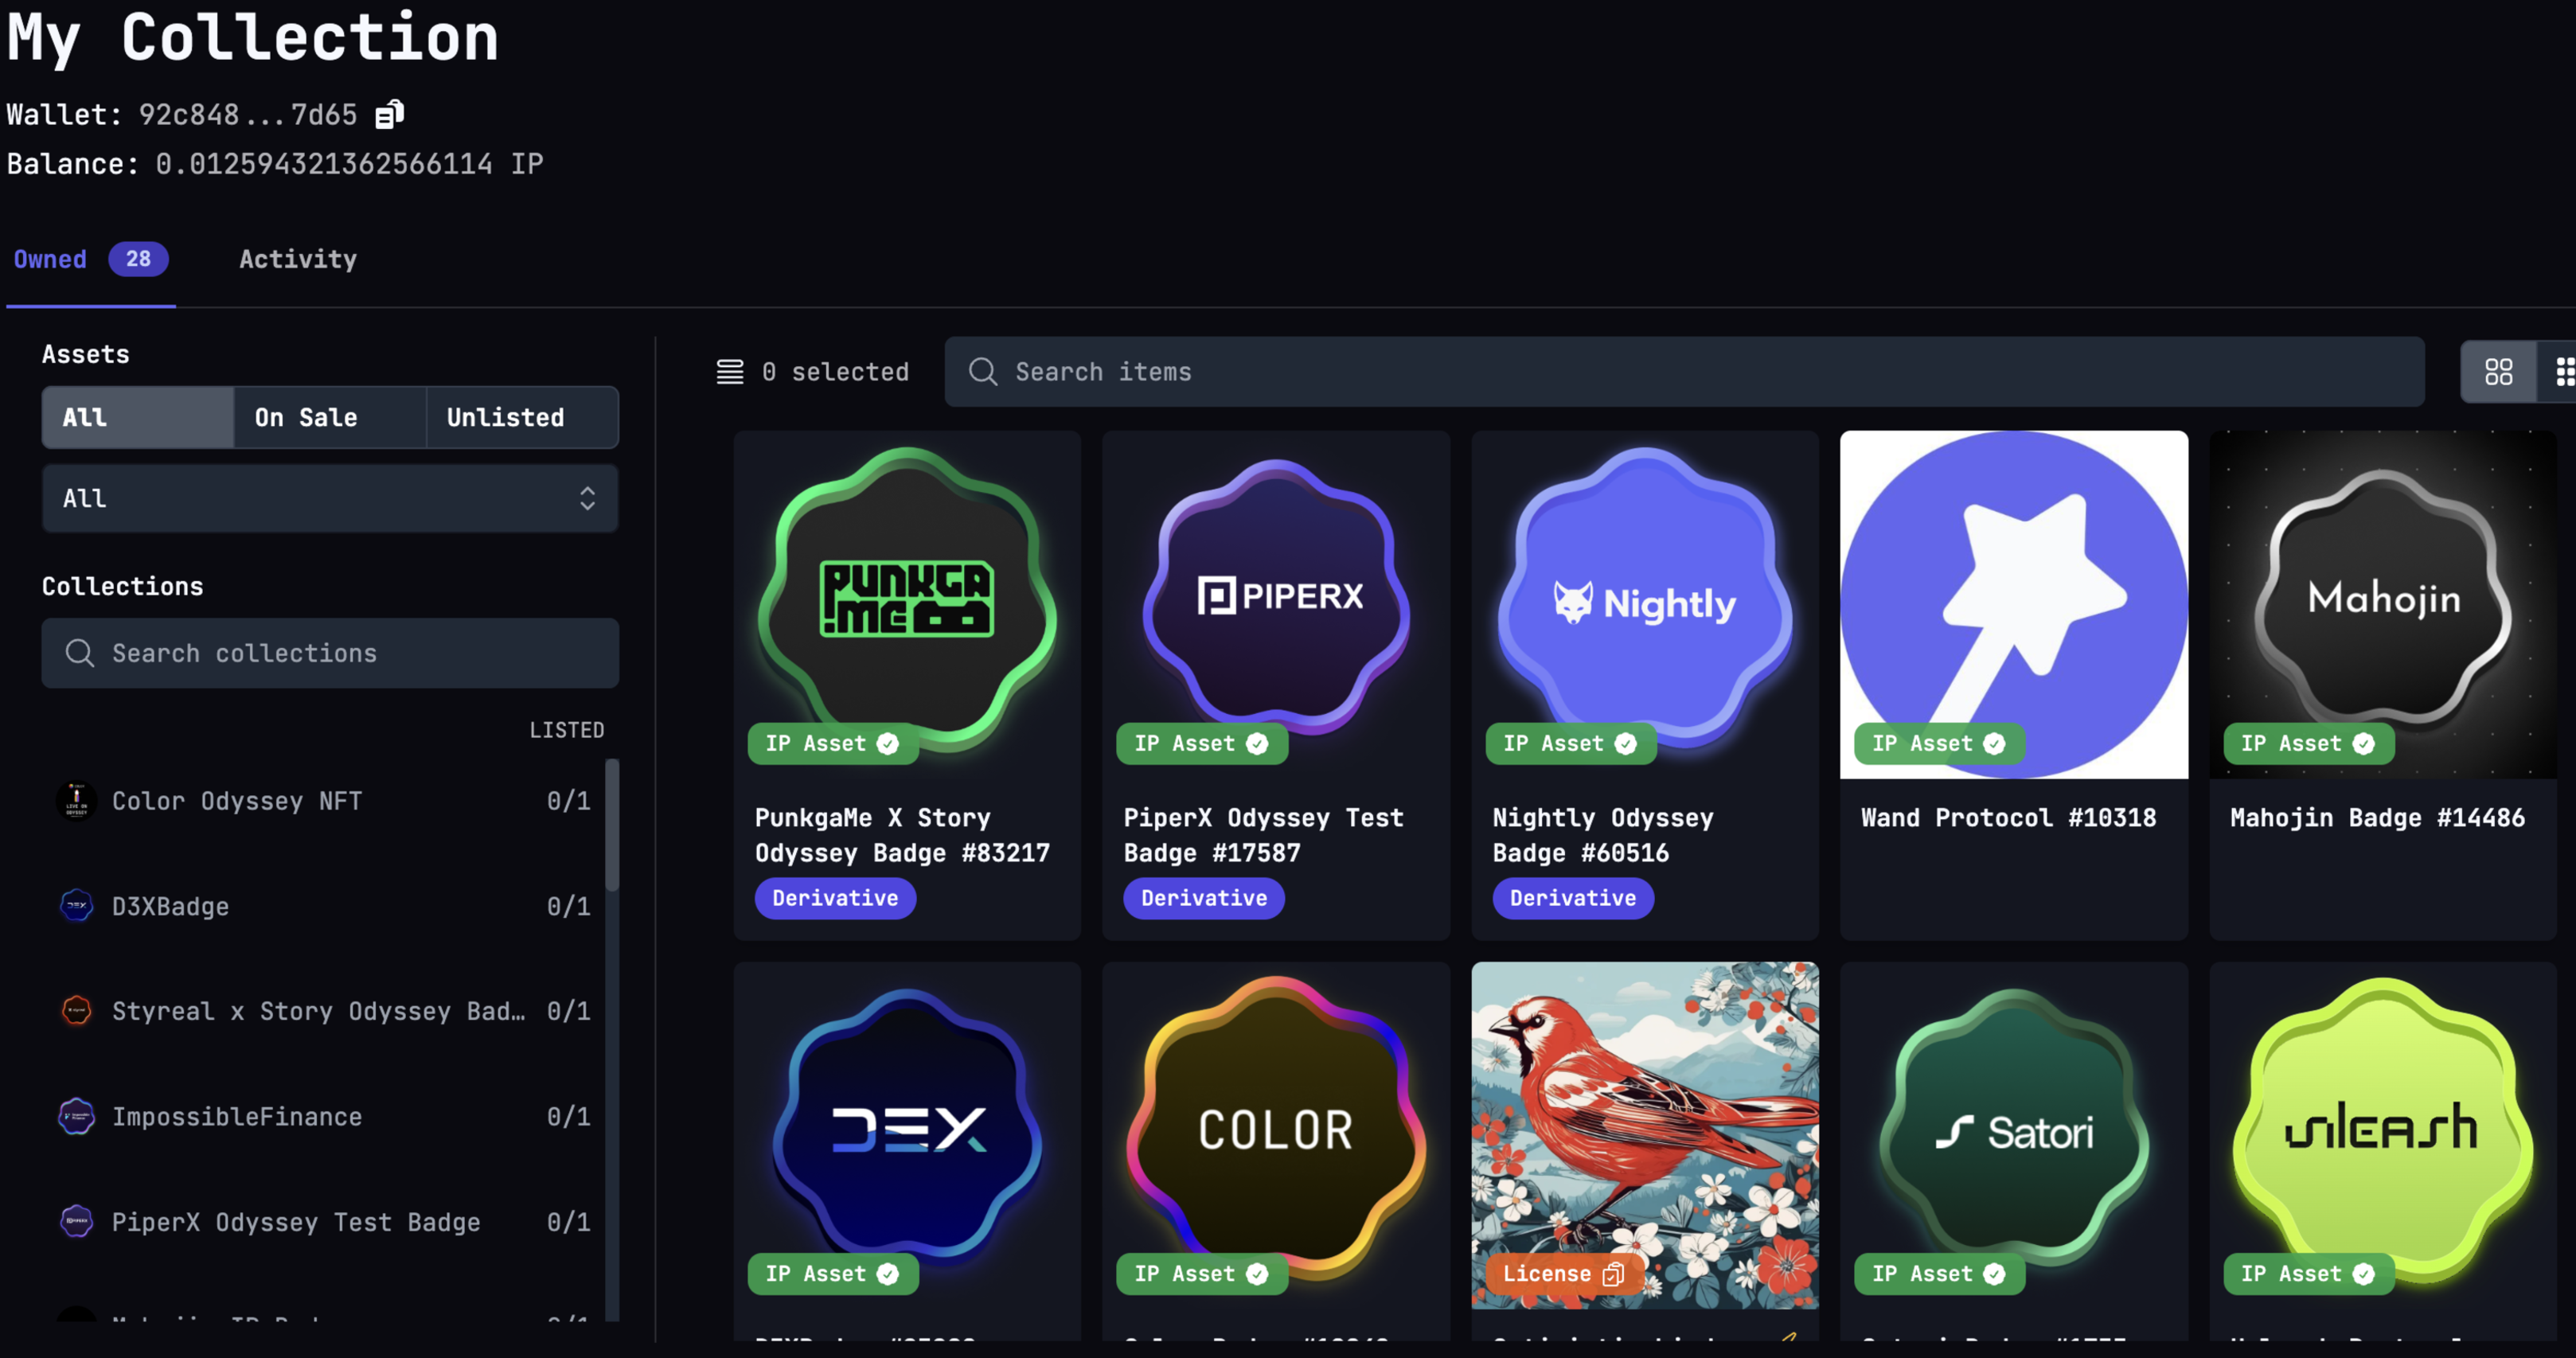Screen dimensions: 2576x1358
Task: Click IP Asset tag on D3X card
Action: [x=833, y=1273]
